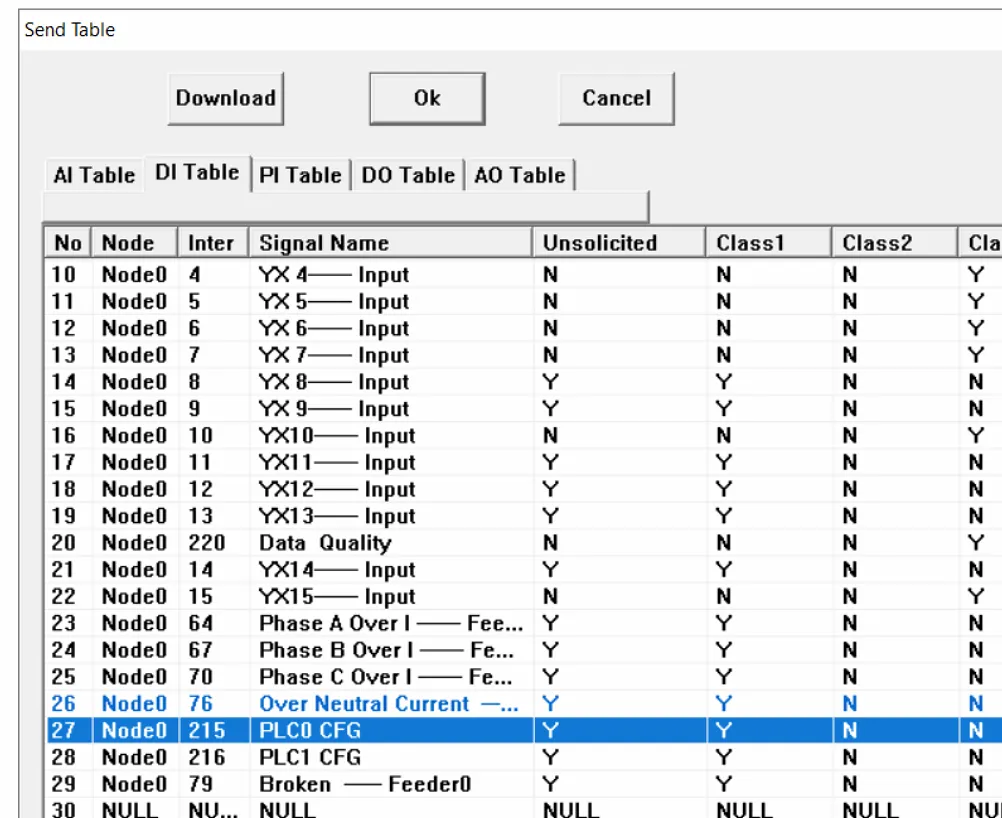Click the 'YX 7—— Input' entry
The image size is (1002, 818).
(334, 355)
